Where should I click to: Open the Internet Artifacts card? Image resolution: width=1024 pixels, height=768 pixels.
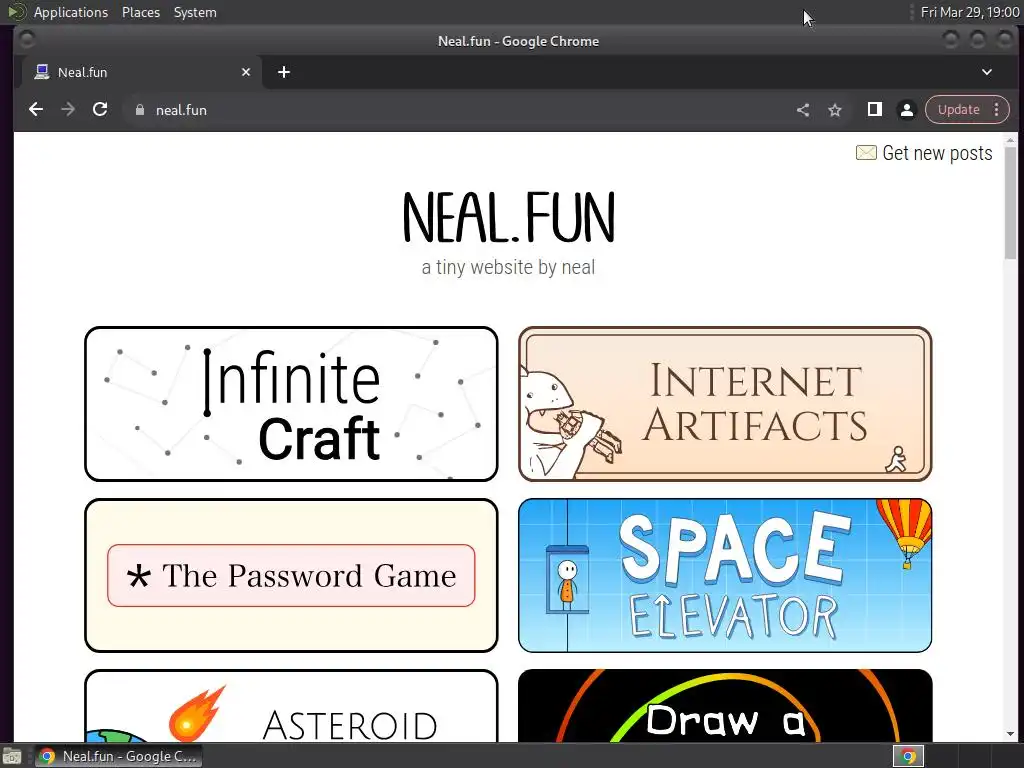tap(725, 404)
